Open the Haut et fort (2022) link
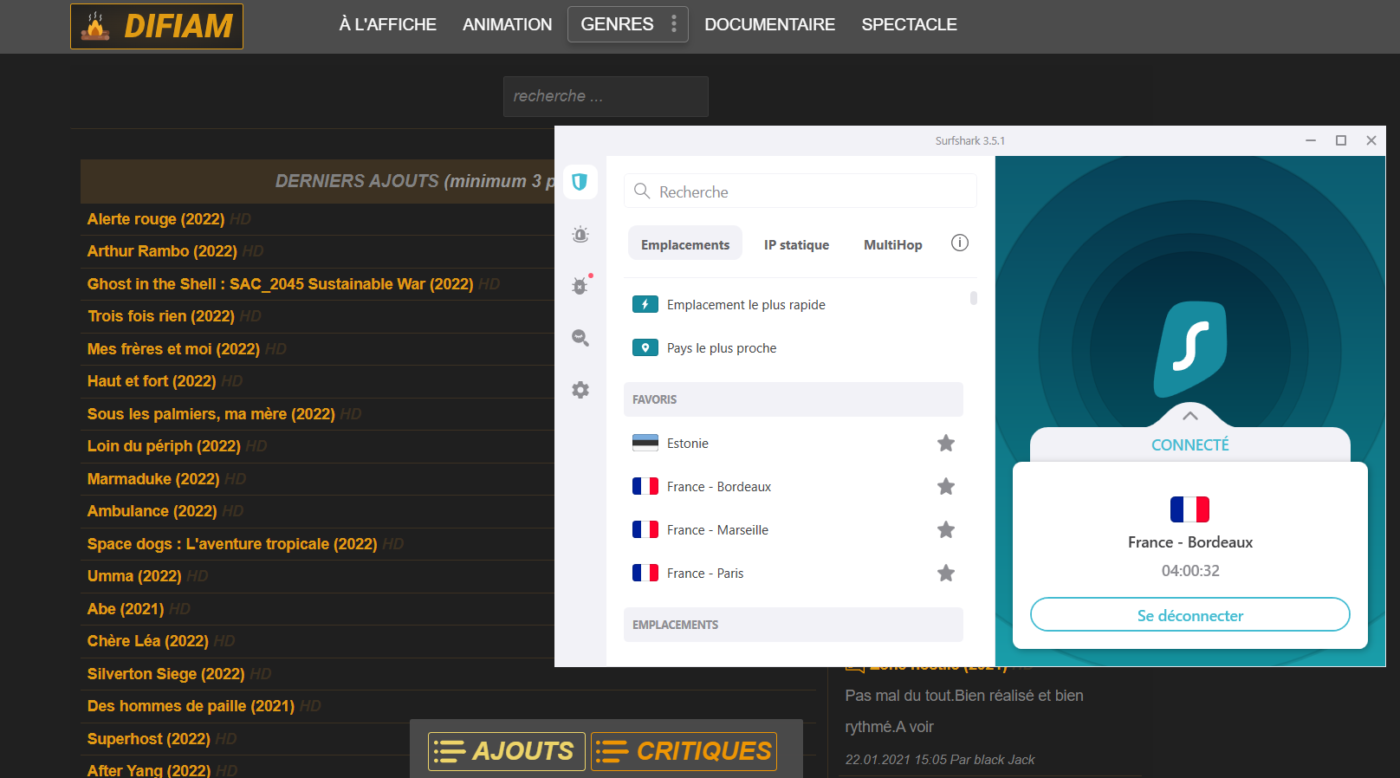Viewport: 1400px width, 778px height. click(x=151, y=381)
